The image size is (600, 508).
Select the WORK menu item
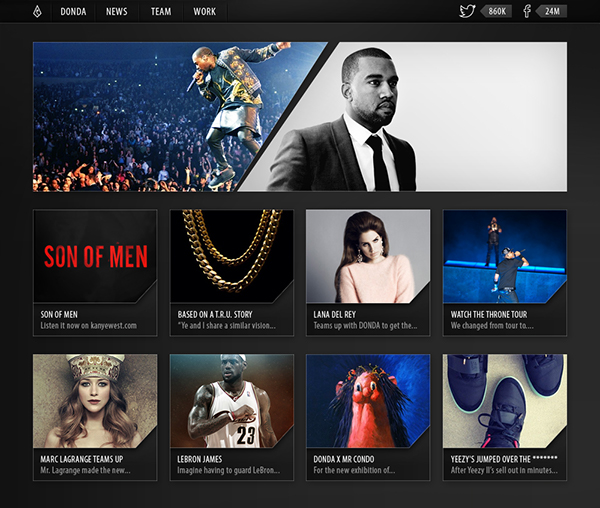pyautogui.click(x=204, y=11)
